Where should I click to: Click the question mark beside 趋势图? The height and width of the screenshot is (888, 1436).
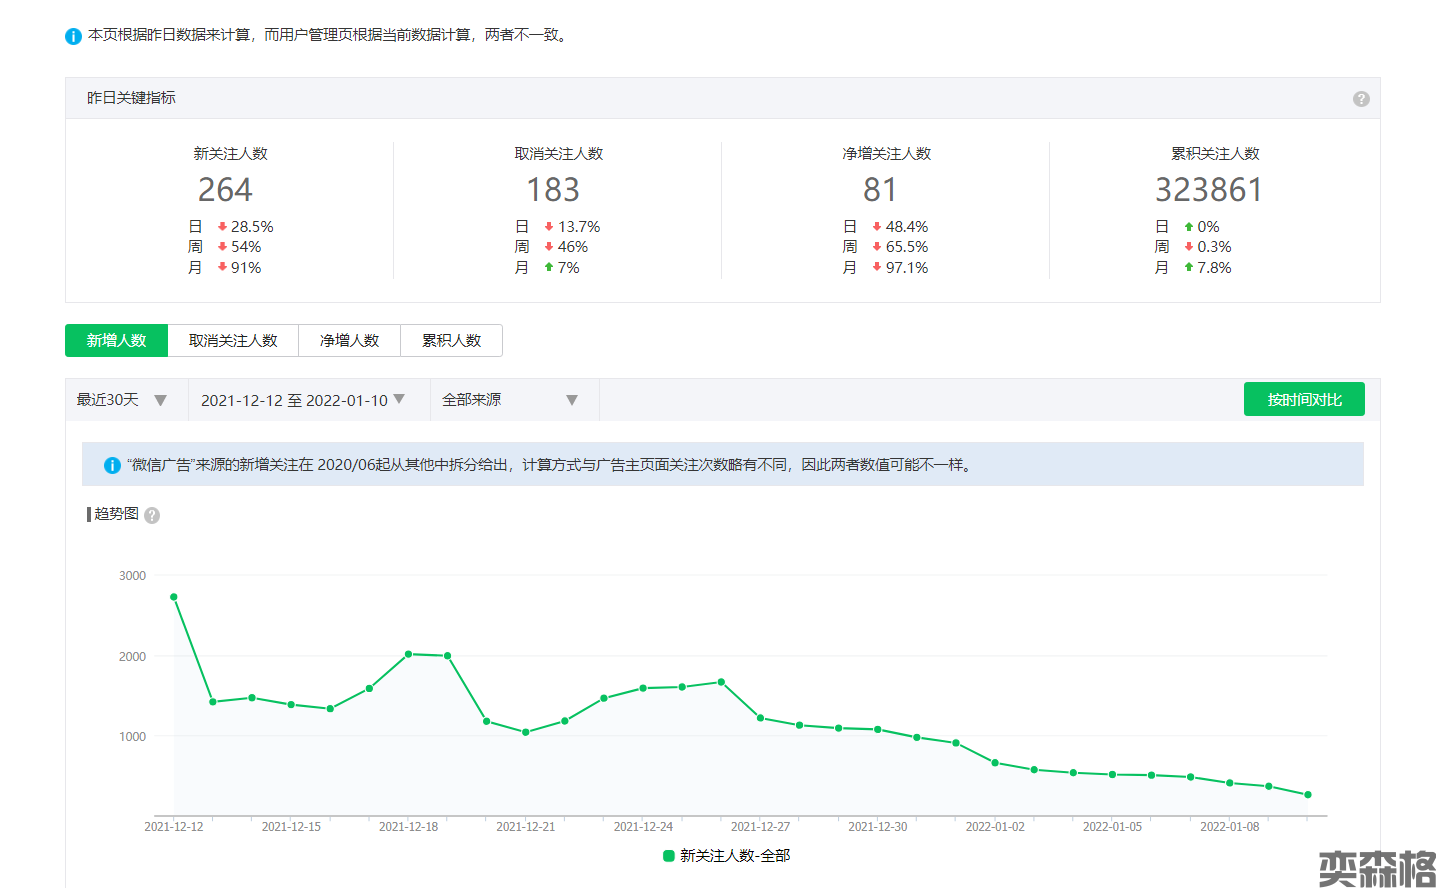(x=152, y=515)
